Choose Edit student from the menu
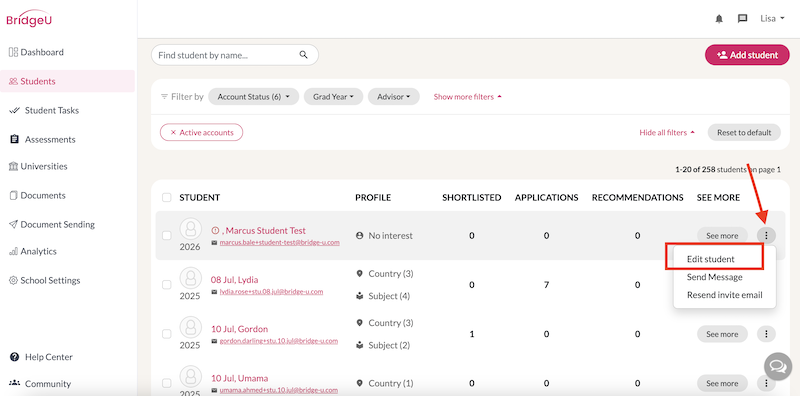 [x=711, y=259]
